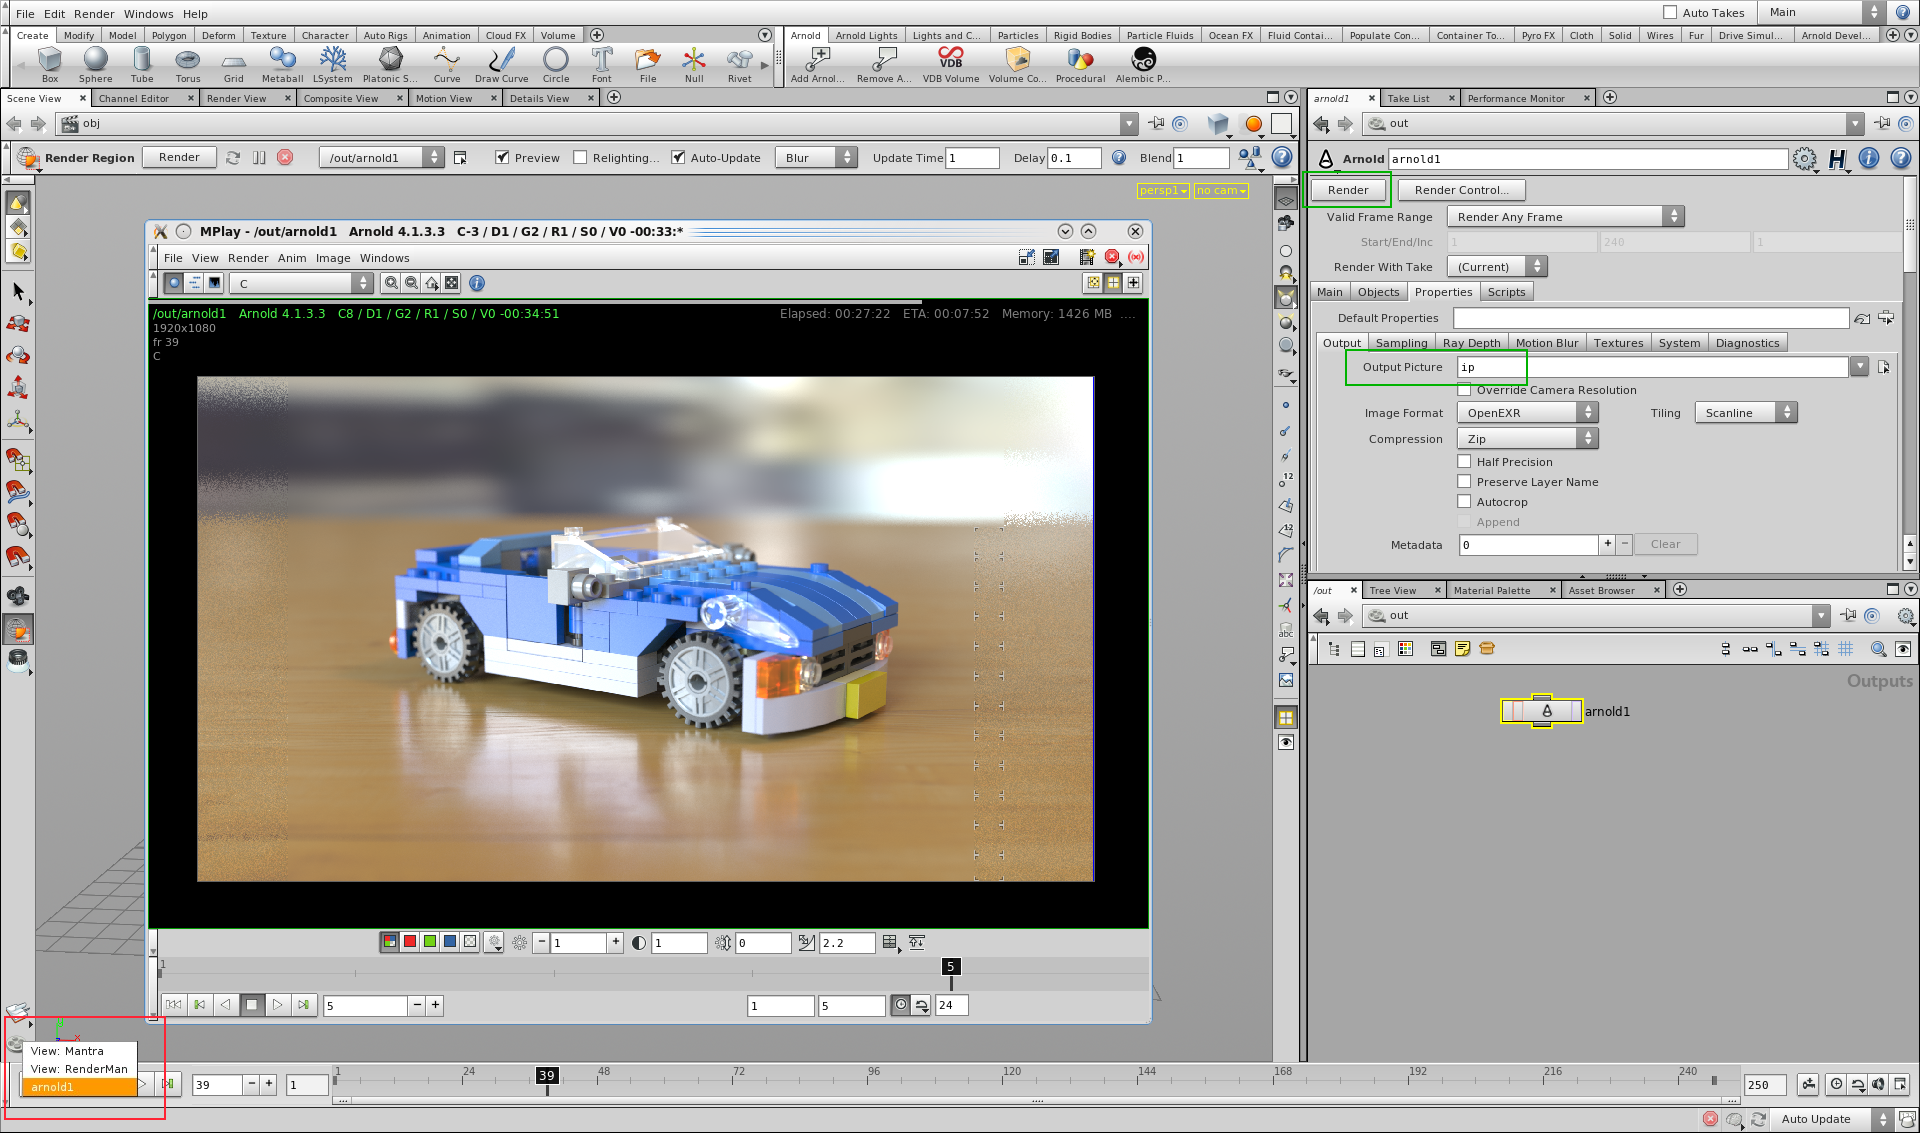Expand the Compression Zip dropdown
The width and height of the screenshot is (1920, 1133).
coord(1527,439)
